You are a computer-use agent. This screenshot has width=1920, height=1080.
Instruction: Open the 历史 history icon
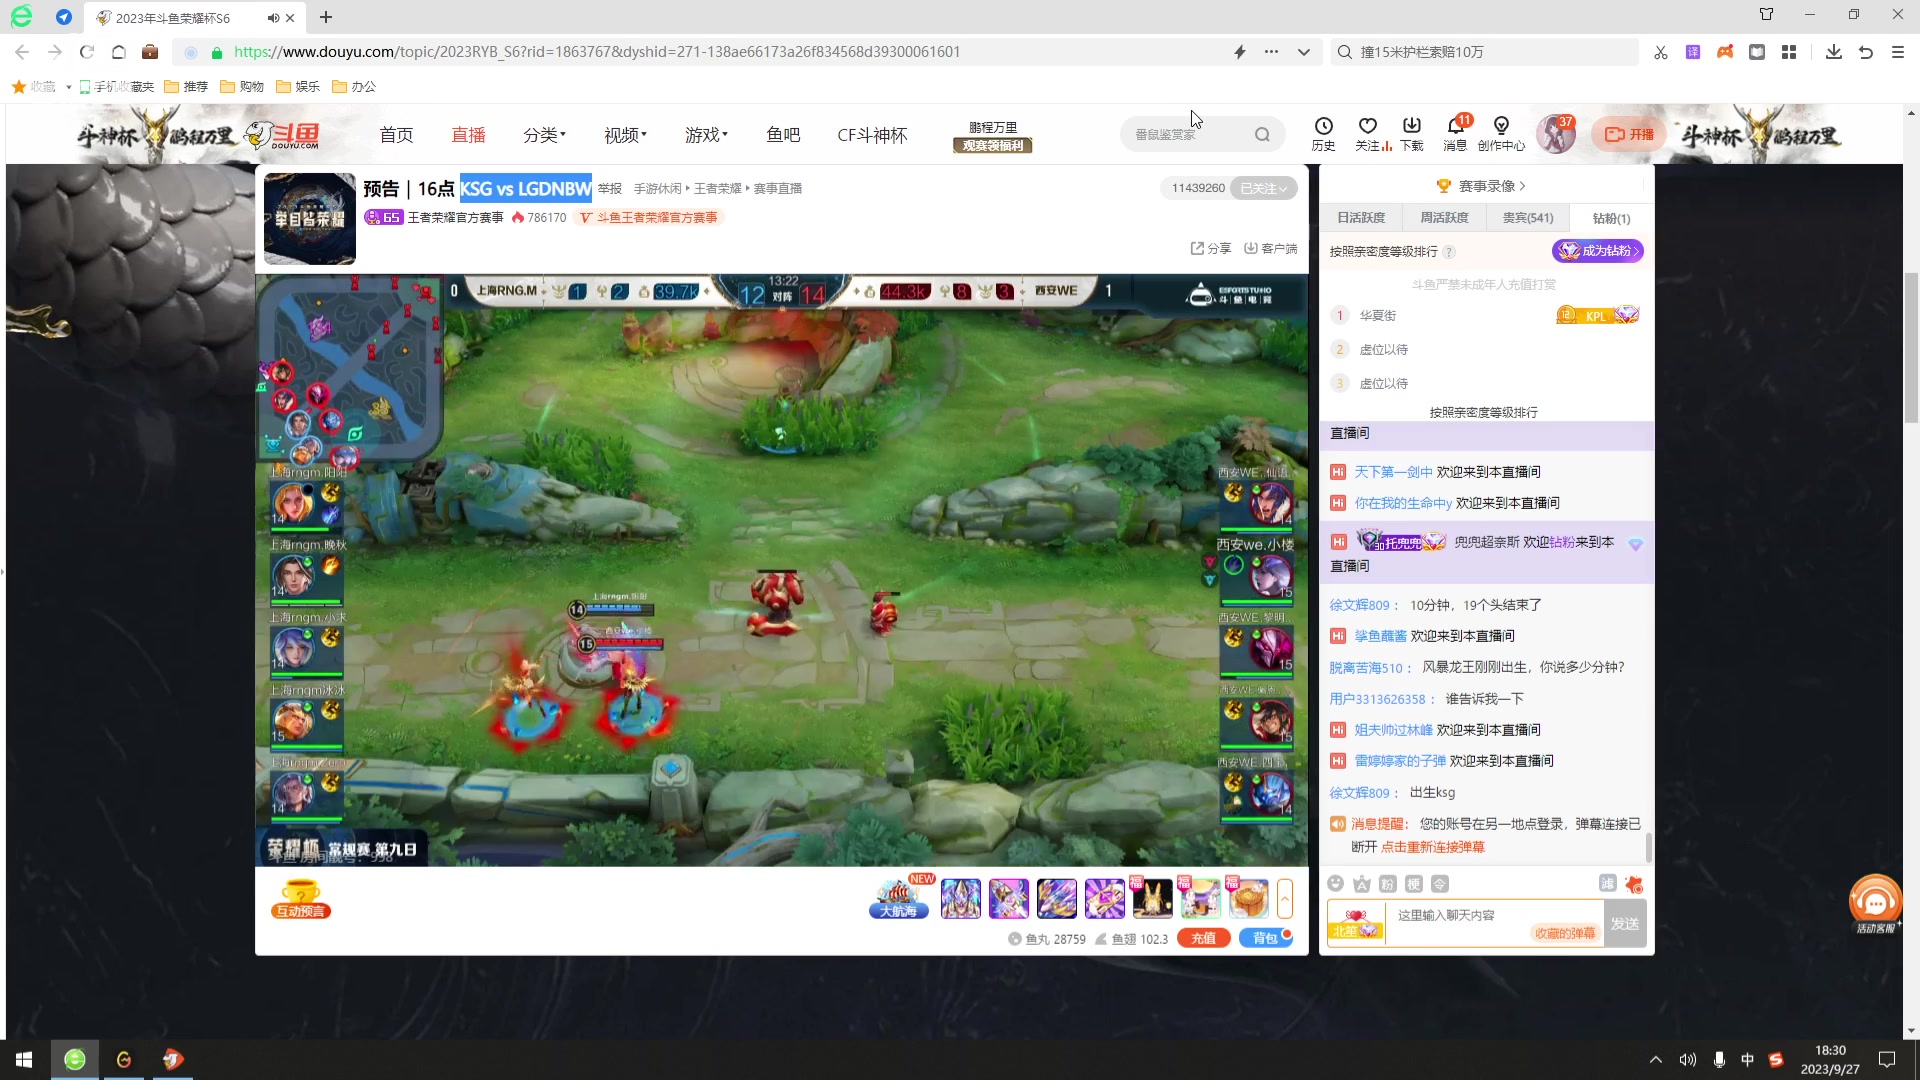(1323, 133)
